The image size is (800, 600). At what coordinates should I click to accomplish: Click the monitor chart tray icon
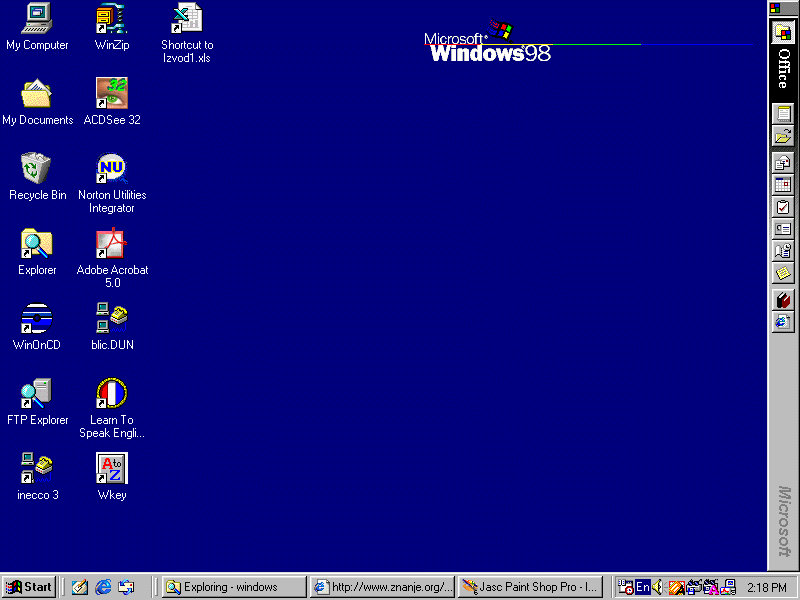[x=729, y=587]
